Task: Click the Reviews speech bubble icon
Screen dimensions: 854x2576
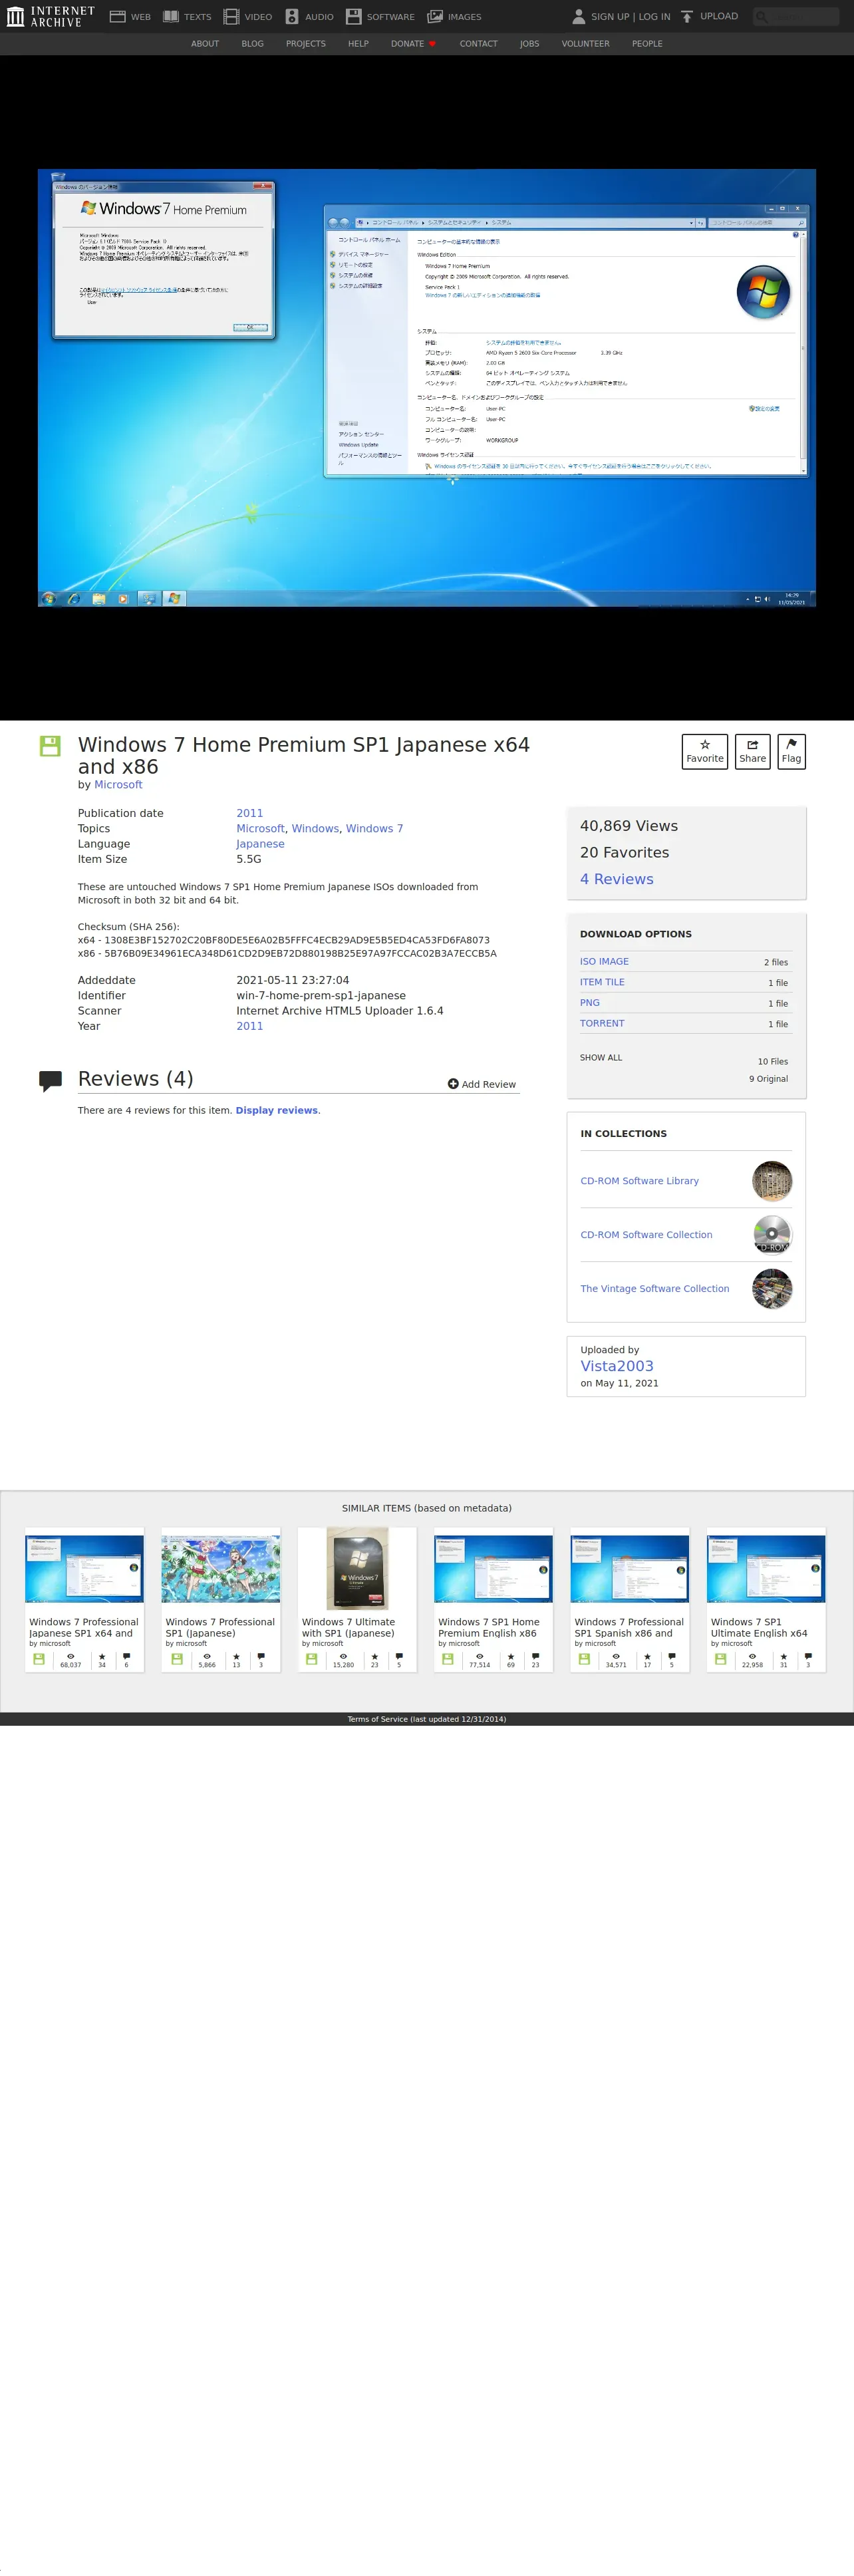Action: (50, 1081)
